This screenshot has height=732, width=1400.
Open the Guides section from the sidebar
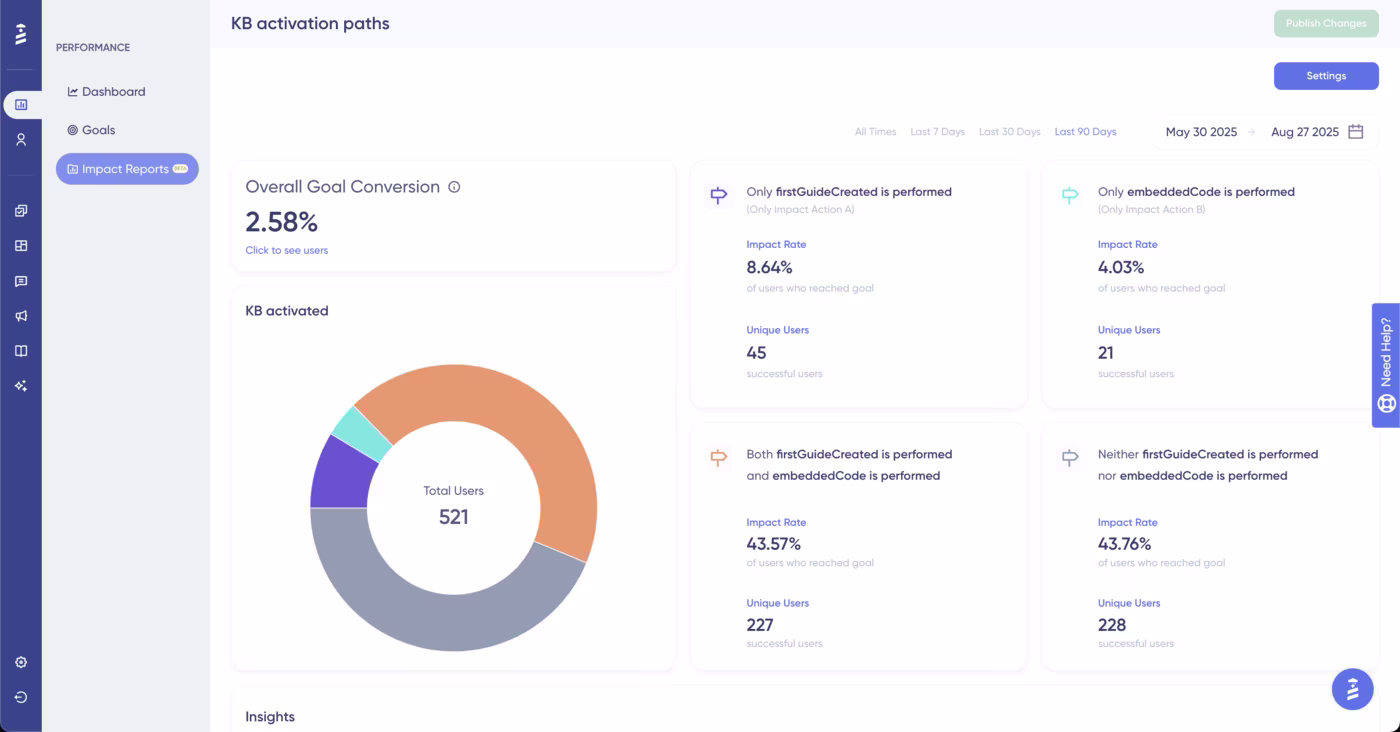point(21,210)
